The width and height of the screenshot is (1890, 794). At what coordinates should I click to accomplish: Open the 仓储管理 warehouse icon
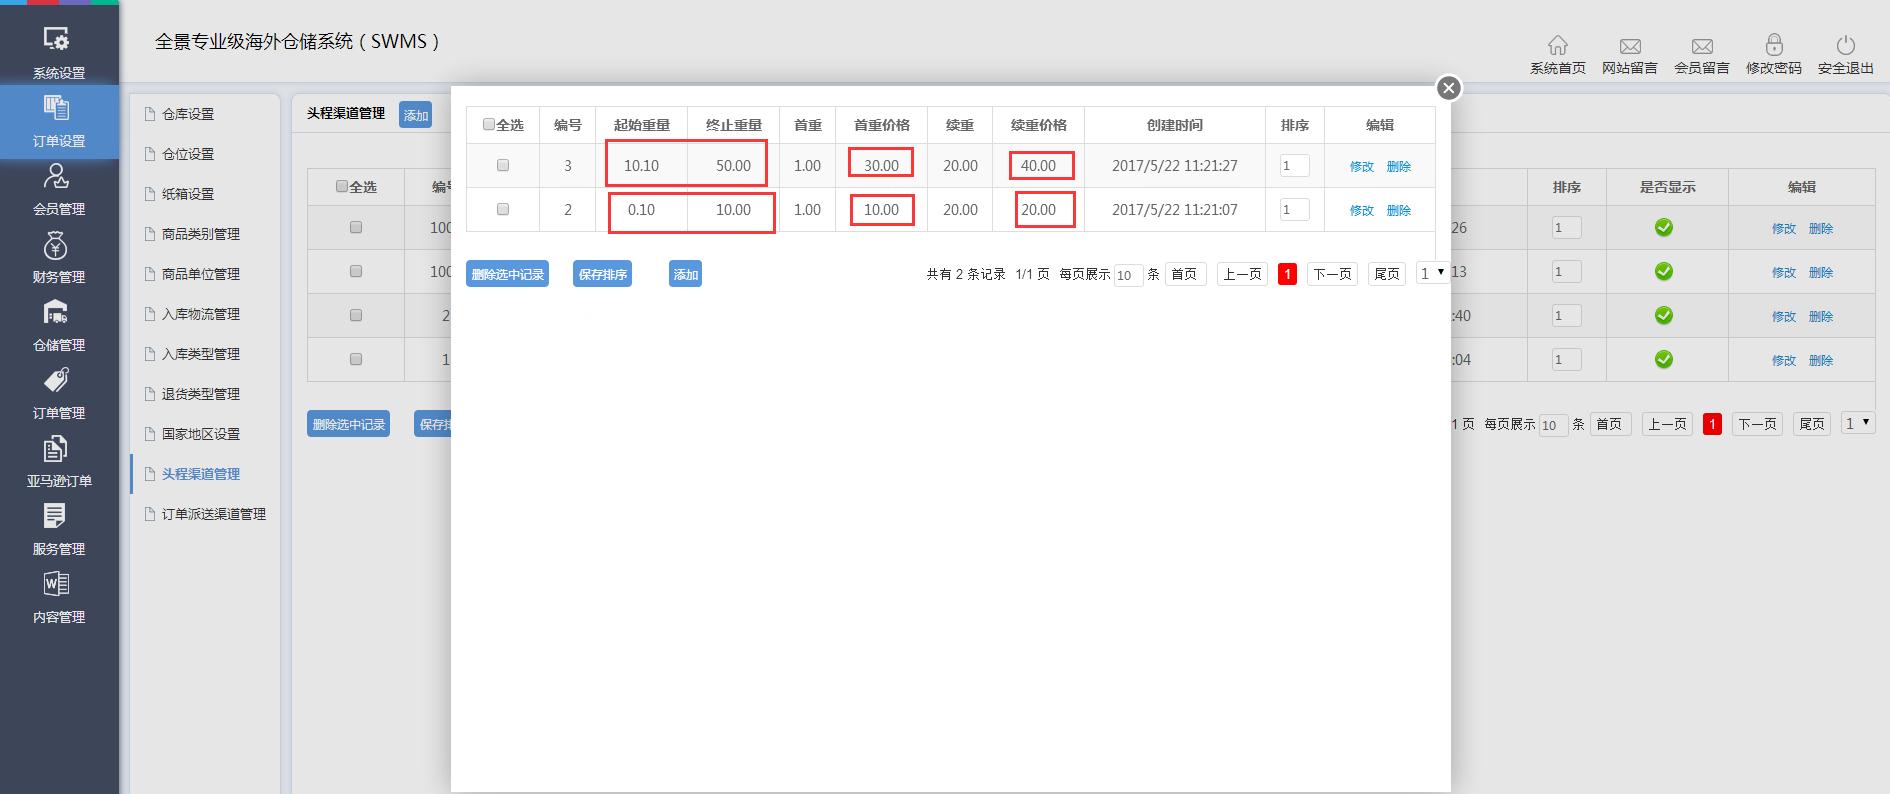(58, 313)
